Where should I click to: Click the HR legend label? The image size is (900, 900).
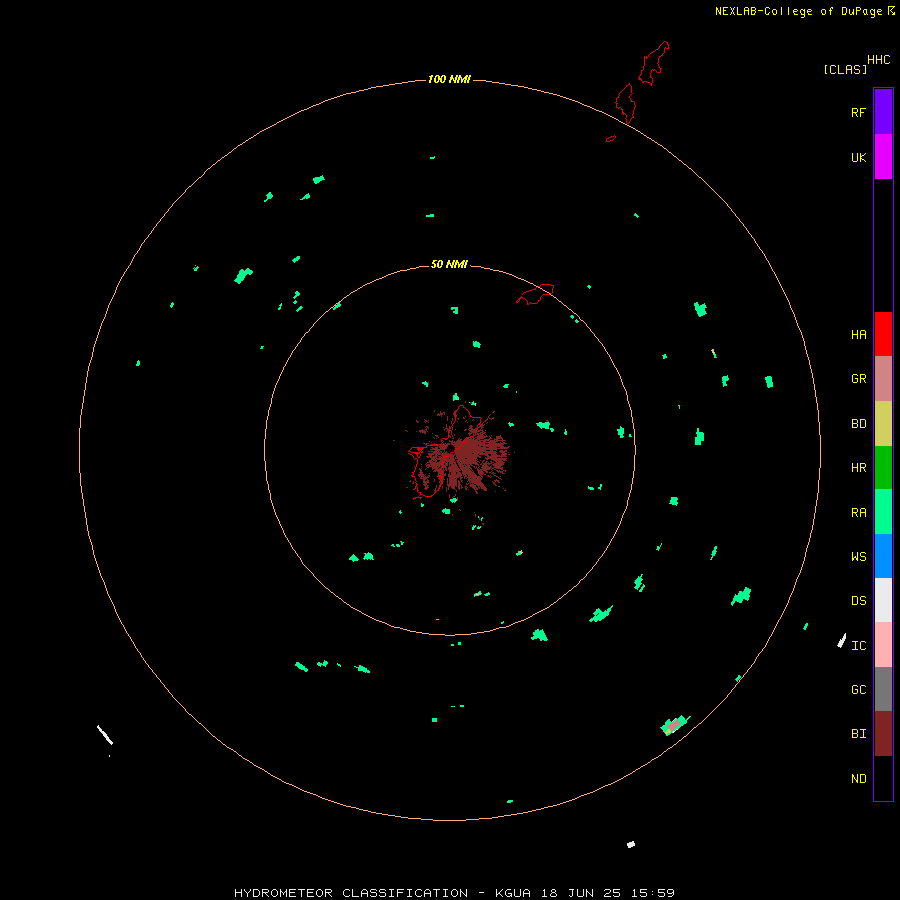(858, 468)
